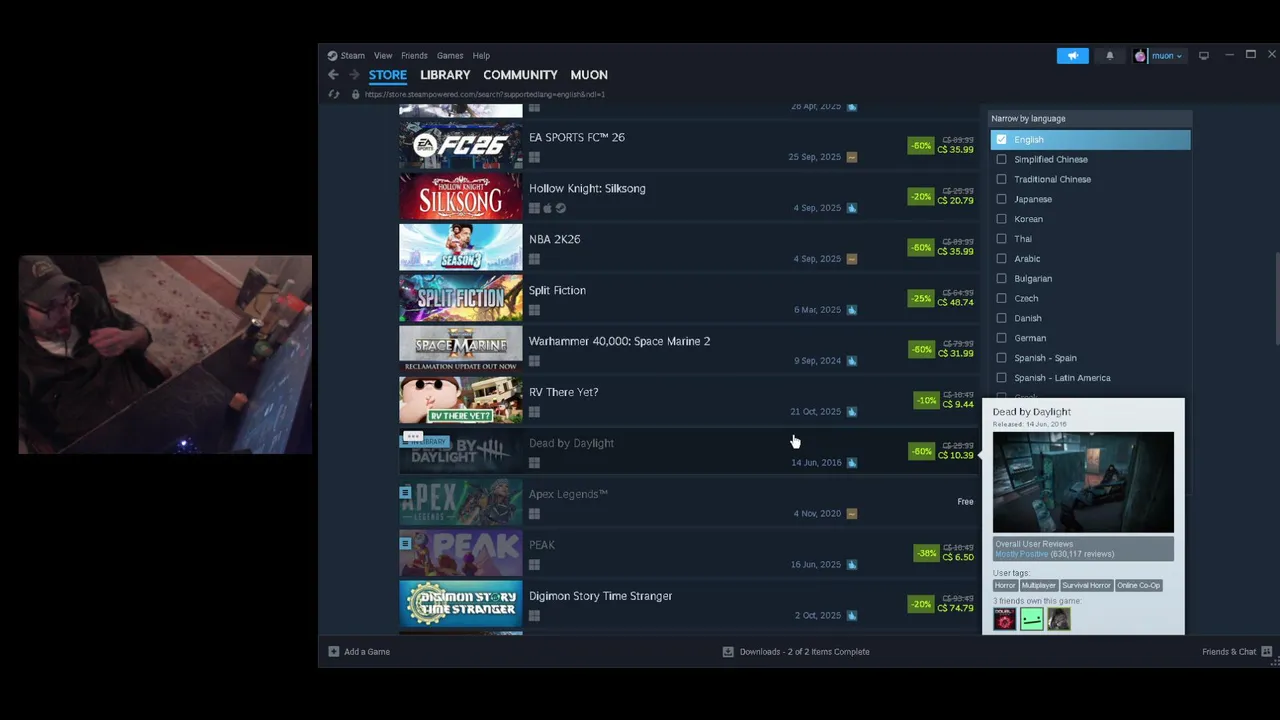This screenshot has width=1280, height=720.
Task: Click the page vertical scrollbar
Action: (x=1276, y=300)
